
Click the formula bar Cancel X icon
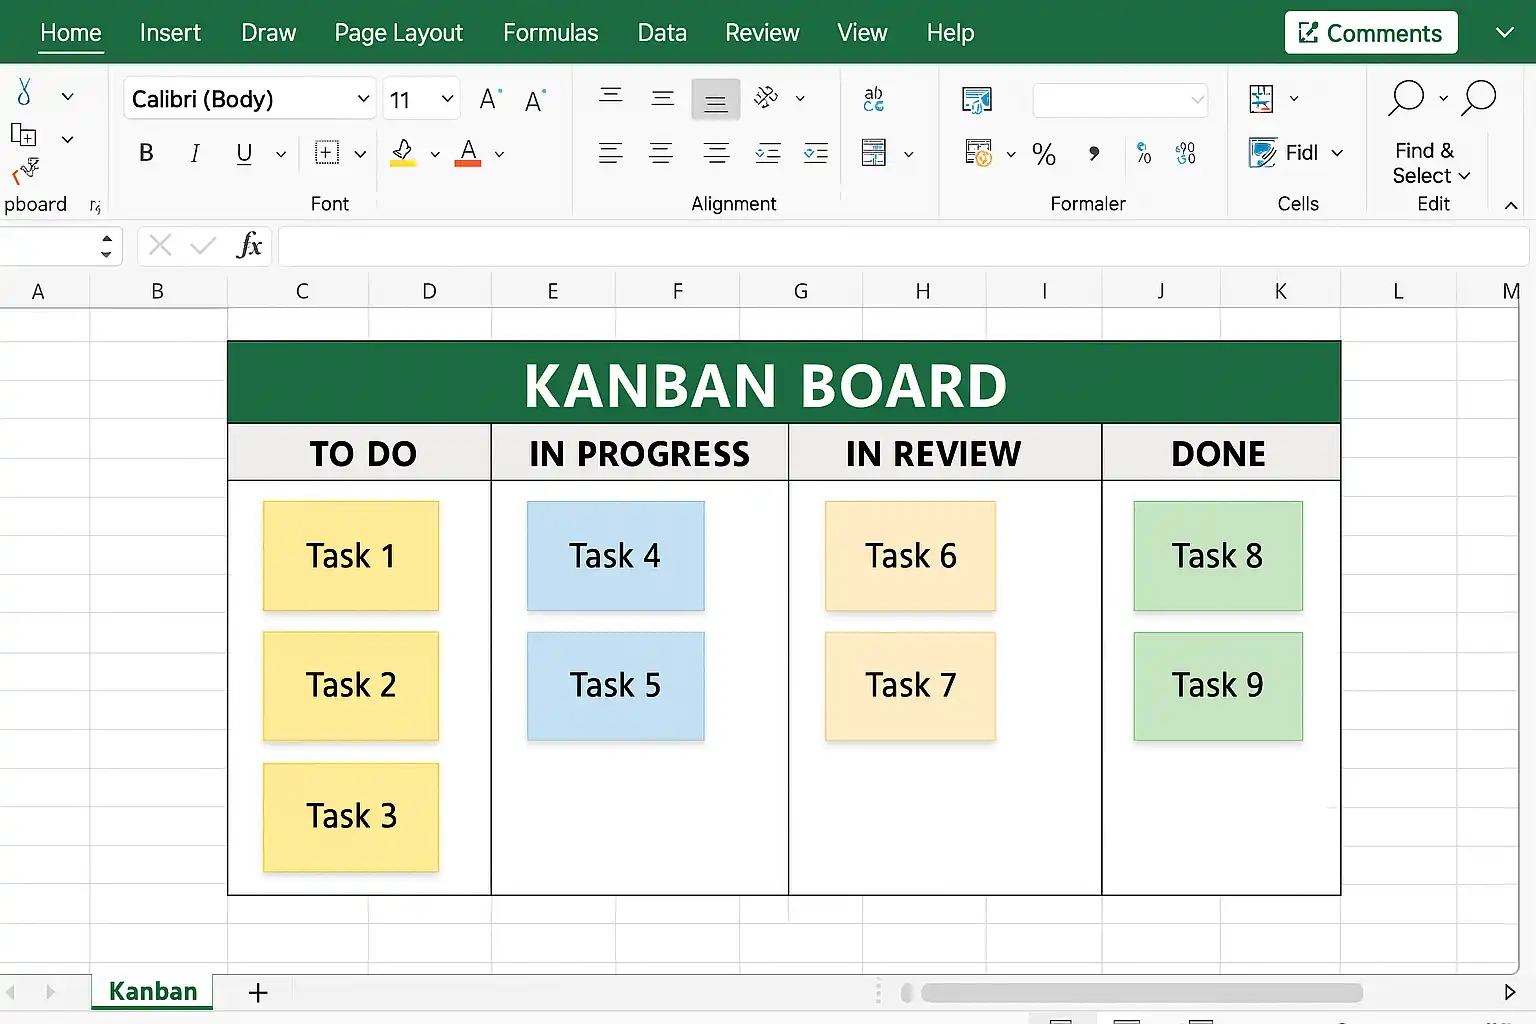pyautogui.click(x=160, y=245)
